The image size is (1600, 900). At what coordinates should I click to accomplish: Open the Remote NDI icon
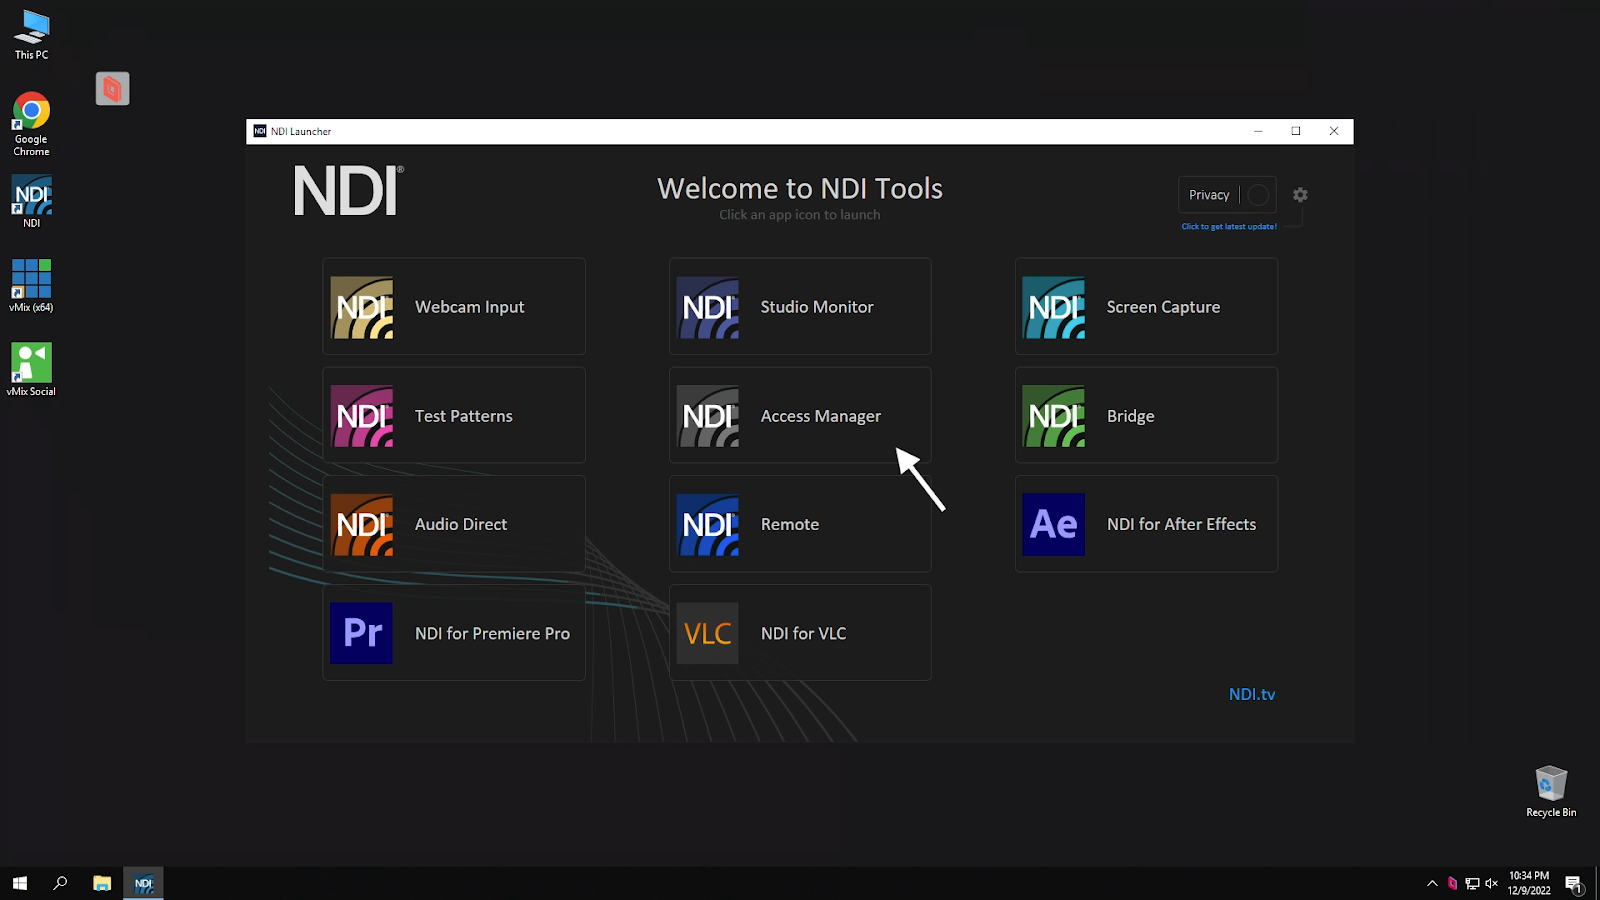708,525
